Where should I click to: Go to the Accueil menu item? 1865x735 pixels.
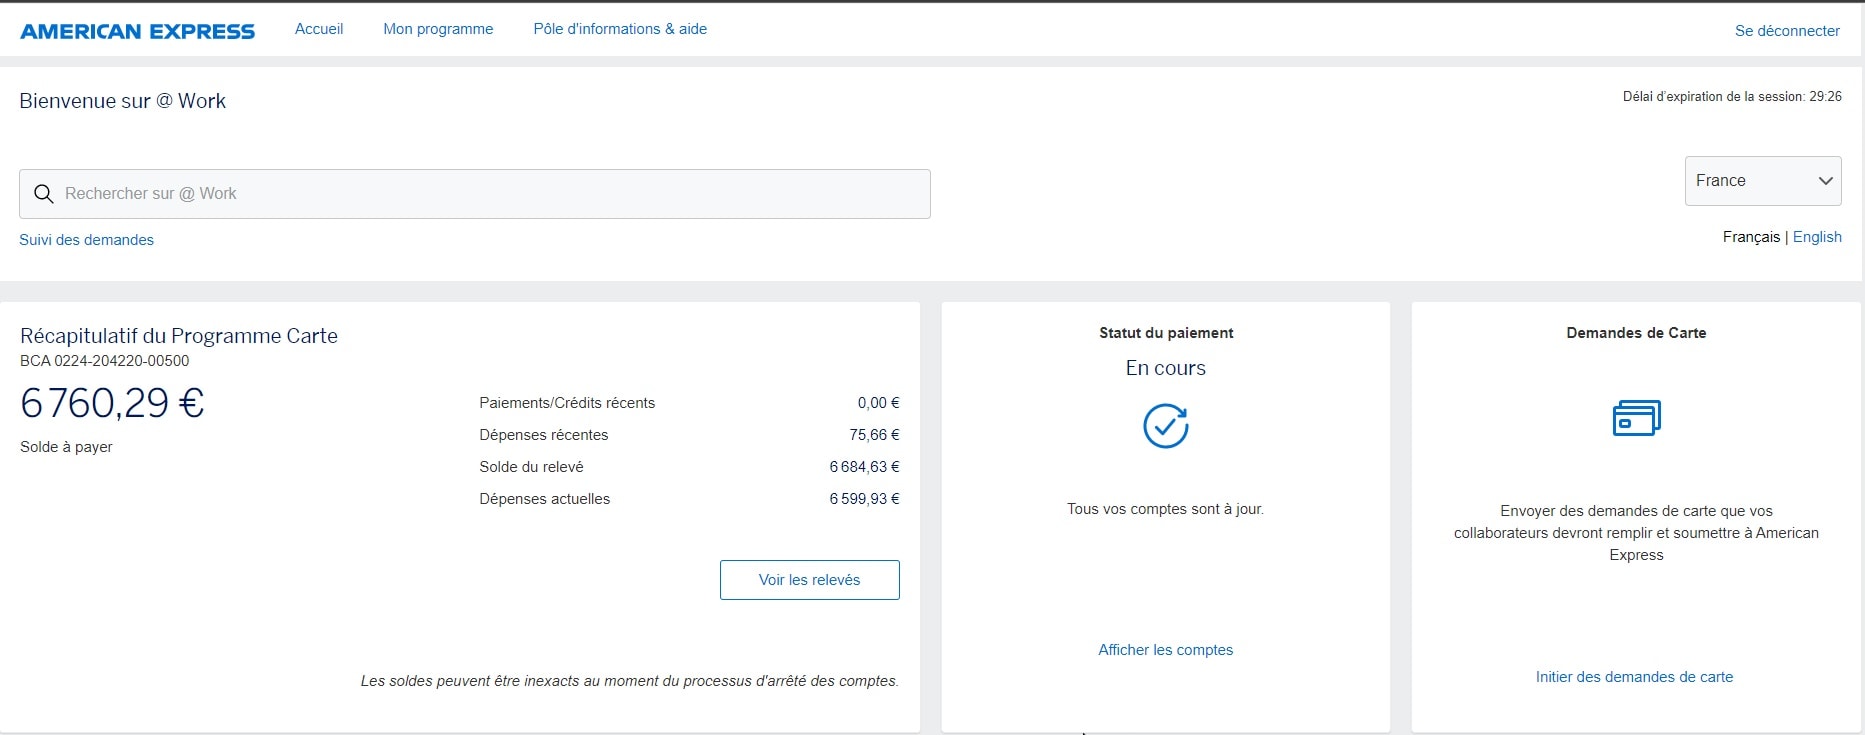point(319,29)
